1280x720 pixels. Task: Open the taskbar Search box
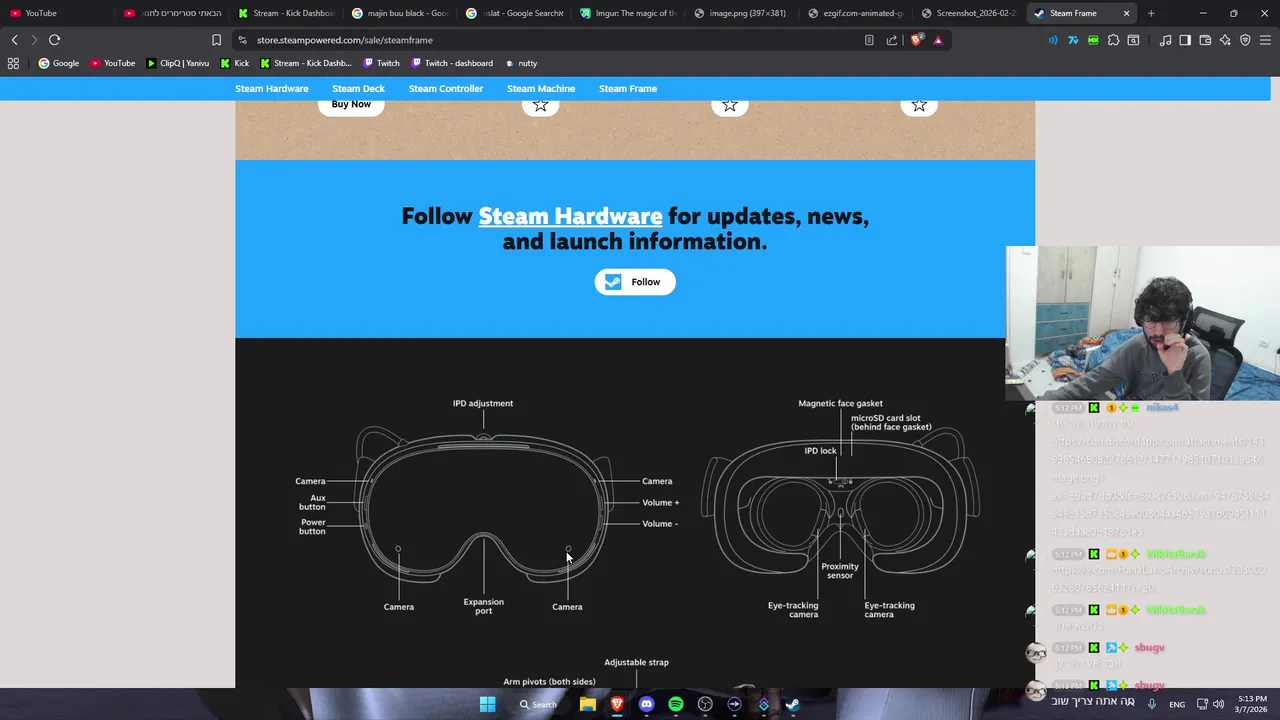[x=538, y=704]
